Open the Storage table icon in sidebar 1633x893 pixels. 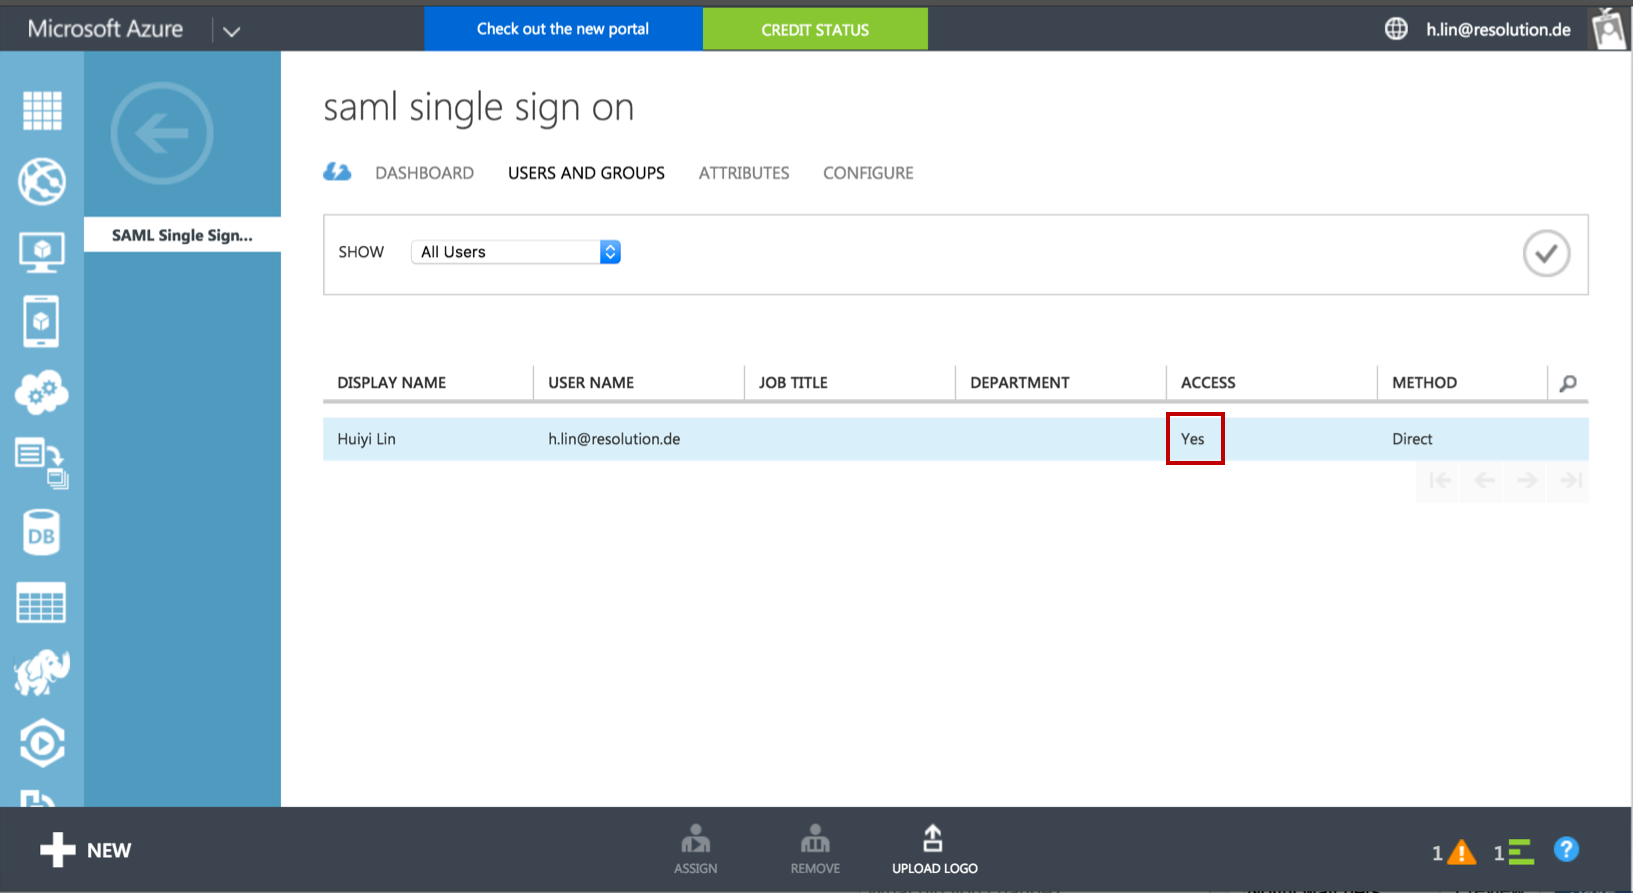[x=42, y=603]
